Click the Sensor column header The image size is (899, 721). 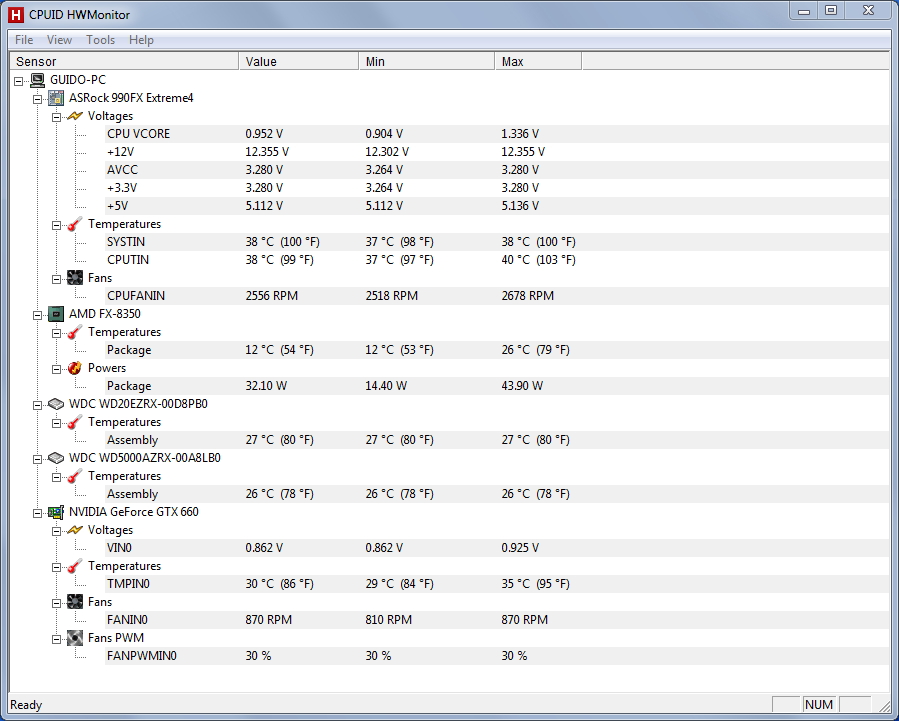[x=124, y=61]
